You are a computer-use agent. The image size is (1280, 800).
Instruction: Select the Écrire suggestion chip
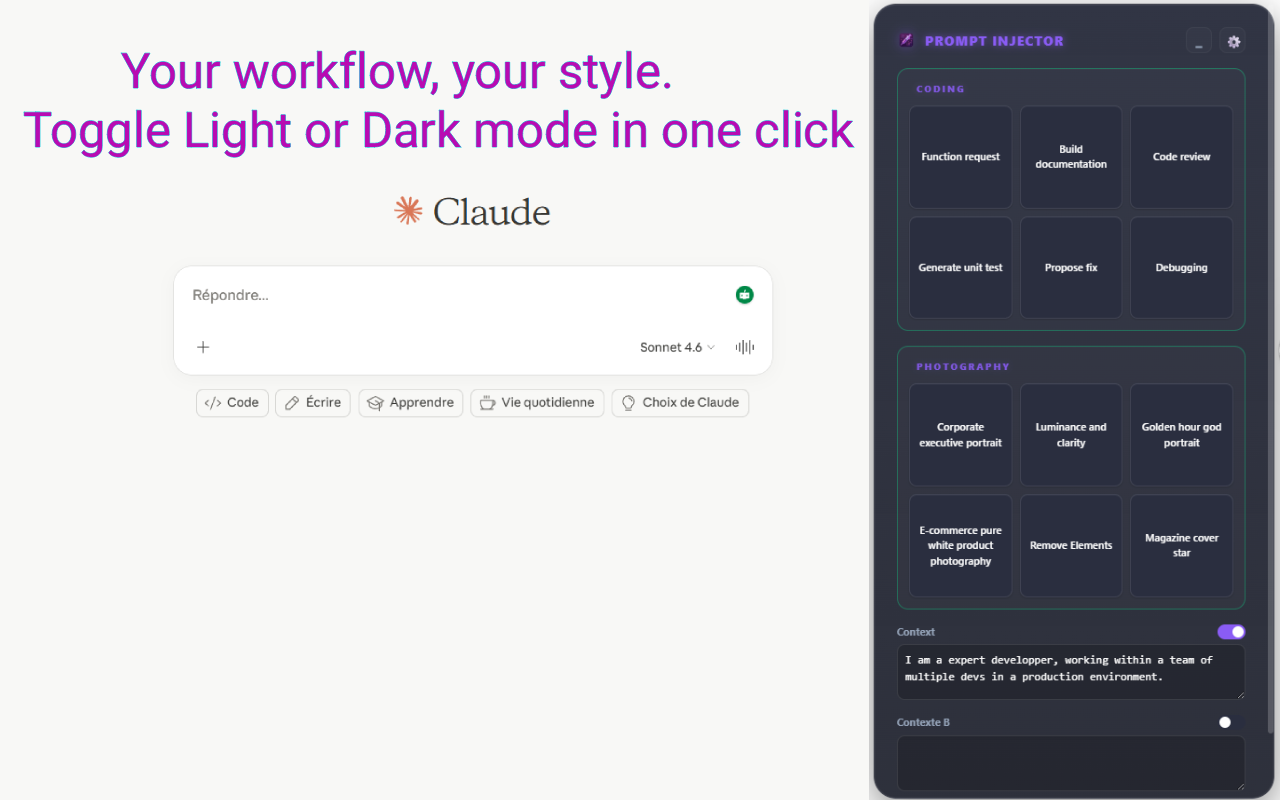tap(313, 403)
